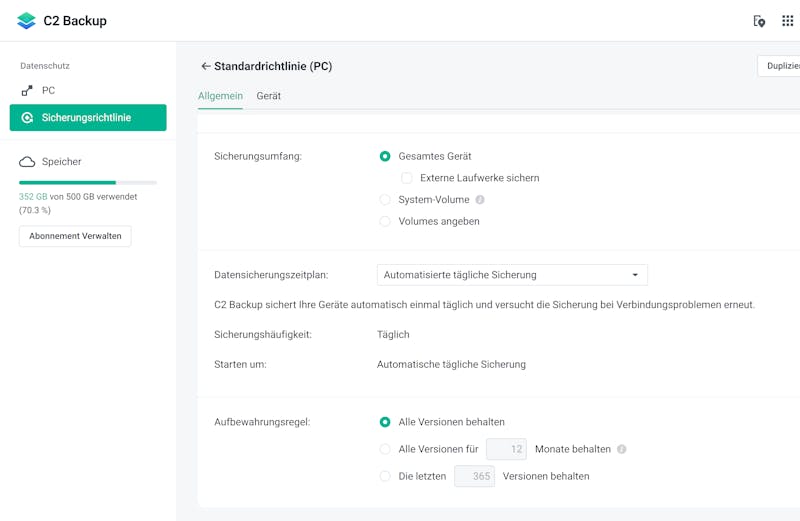Enable Externe Laufwerke sichern checkbox
800x521 pixels.
[x=407, y=178]
